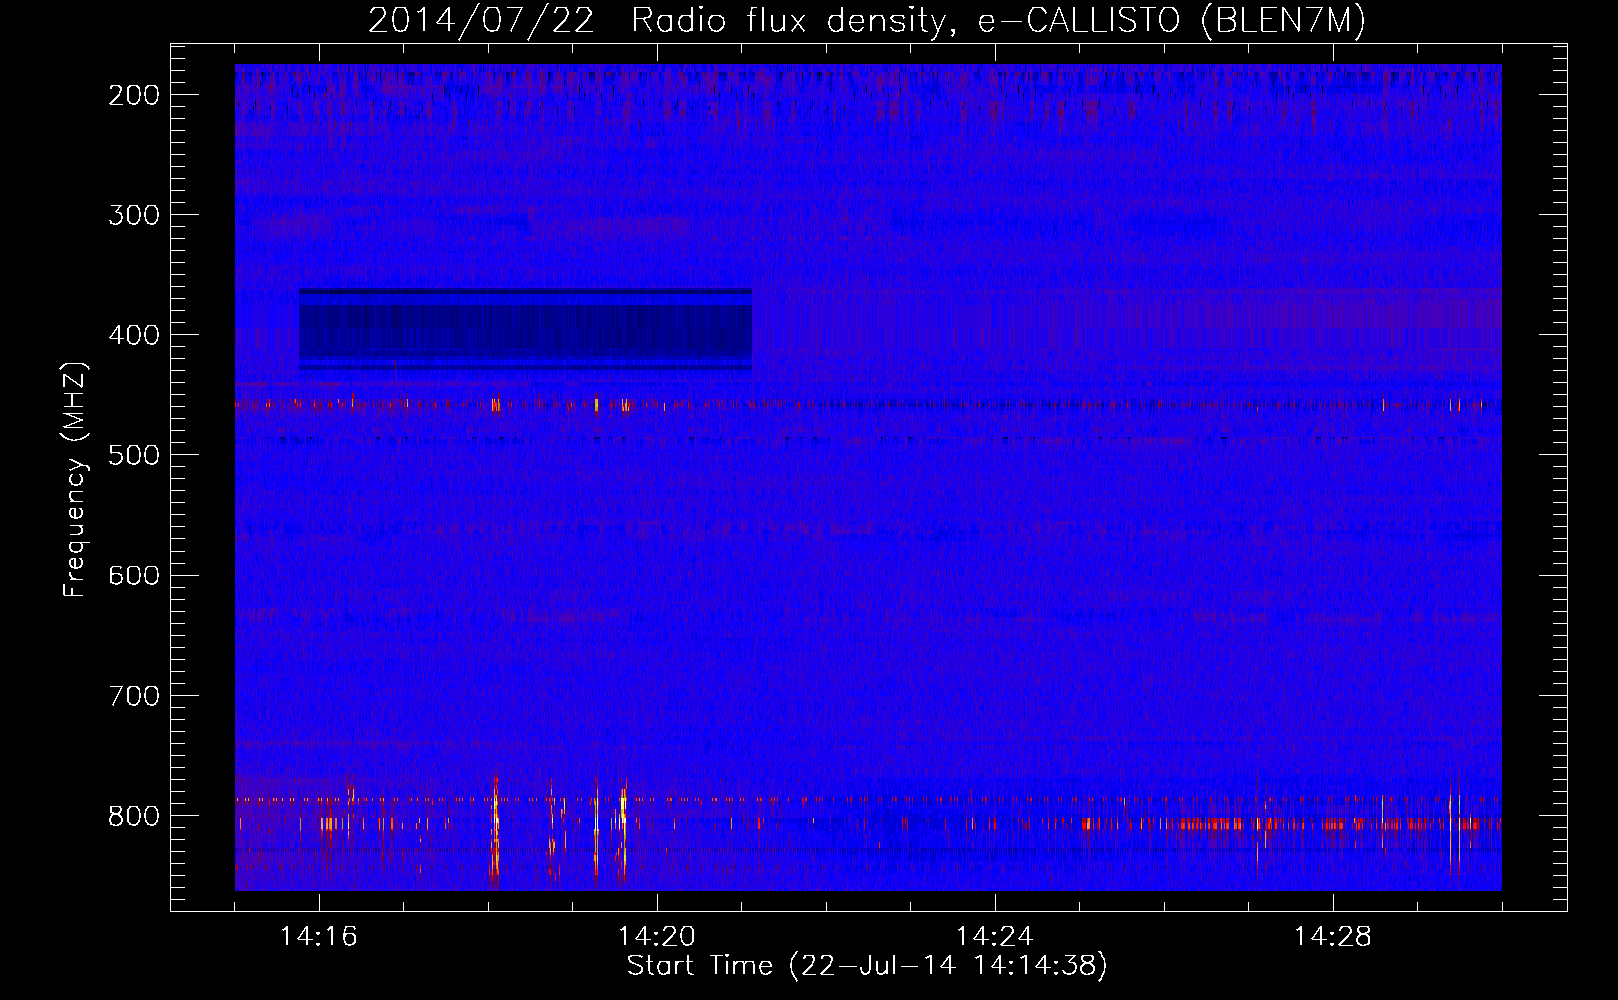The width and height of the screenshot is (1618, 1000).
Task: Click the 800 frequency tick label
Action: pyautogui.click(x=133, y=815)
